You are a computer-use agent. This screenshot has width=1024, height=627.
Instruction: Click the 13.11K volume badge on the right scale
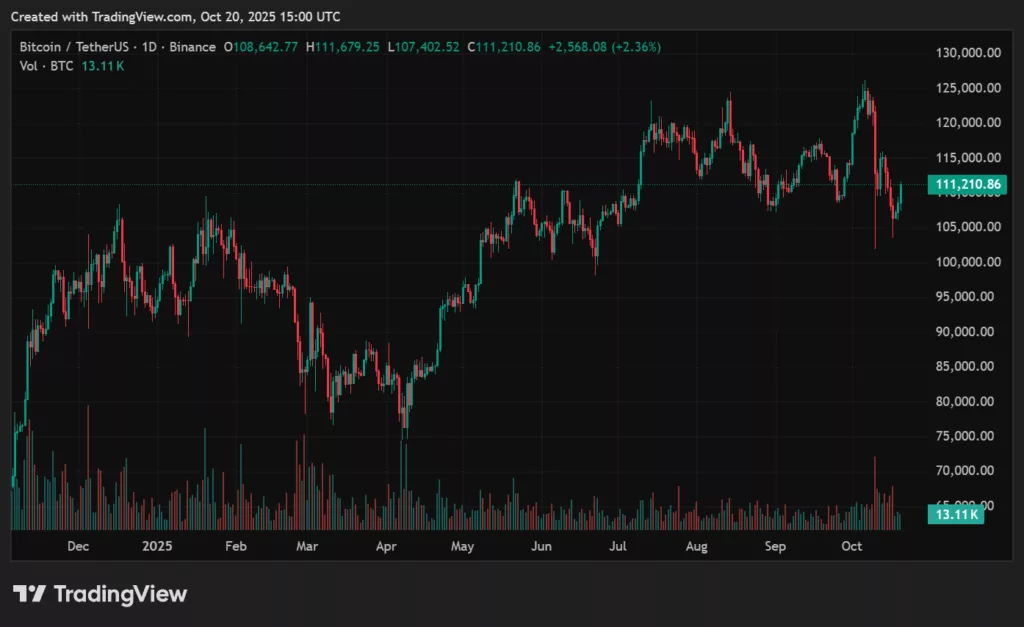955,513
